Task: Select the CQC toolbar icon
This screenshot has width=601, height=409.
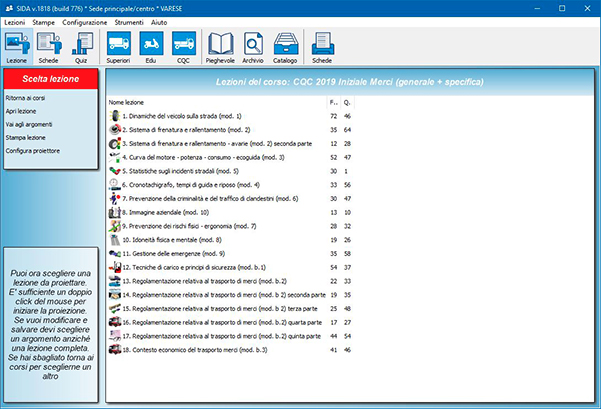Action: pos(182,47)
